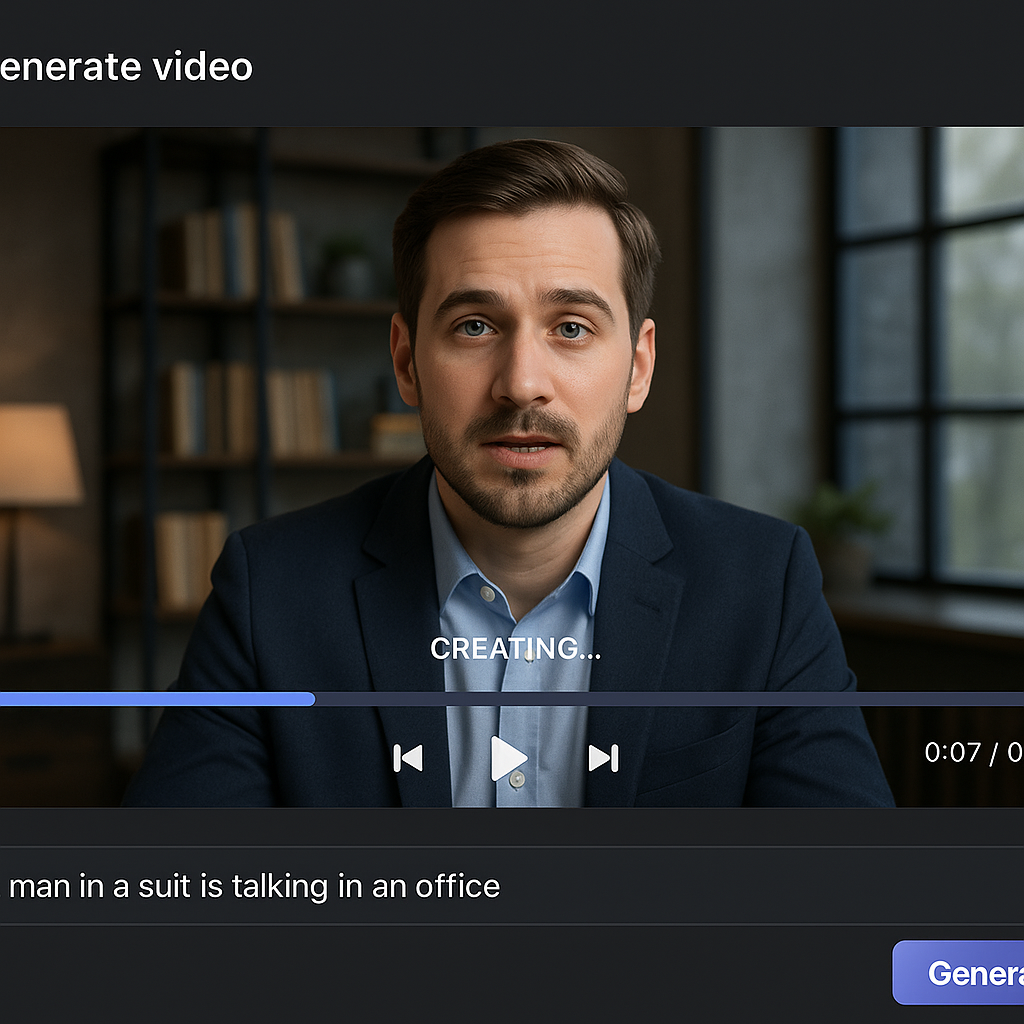Click empty space right of the prompt text
Viewport: 1024px width, 1024px height.
point(760,886)
